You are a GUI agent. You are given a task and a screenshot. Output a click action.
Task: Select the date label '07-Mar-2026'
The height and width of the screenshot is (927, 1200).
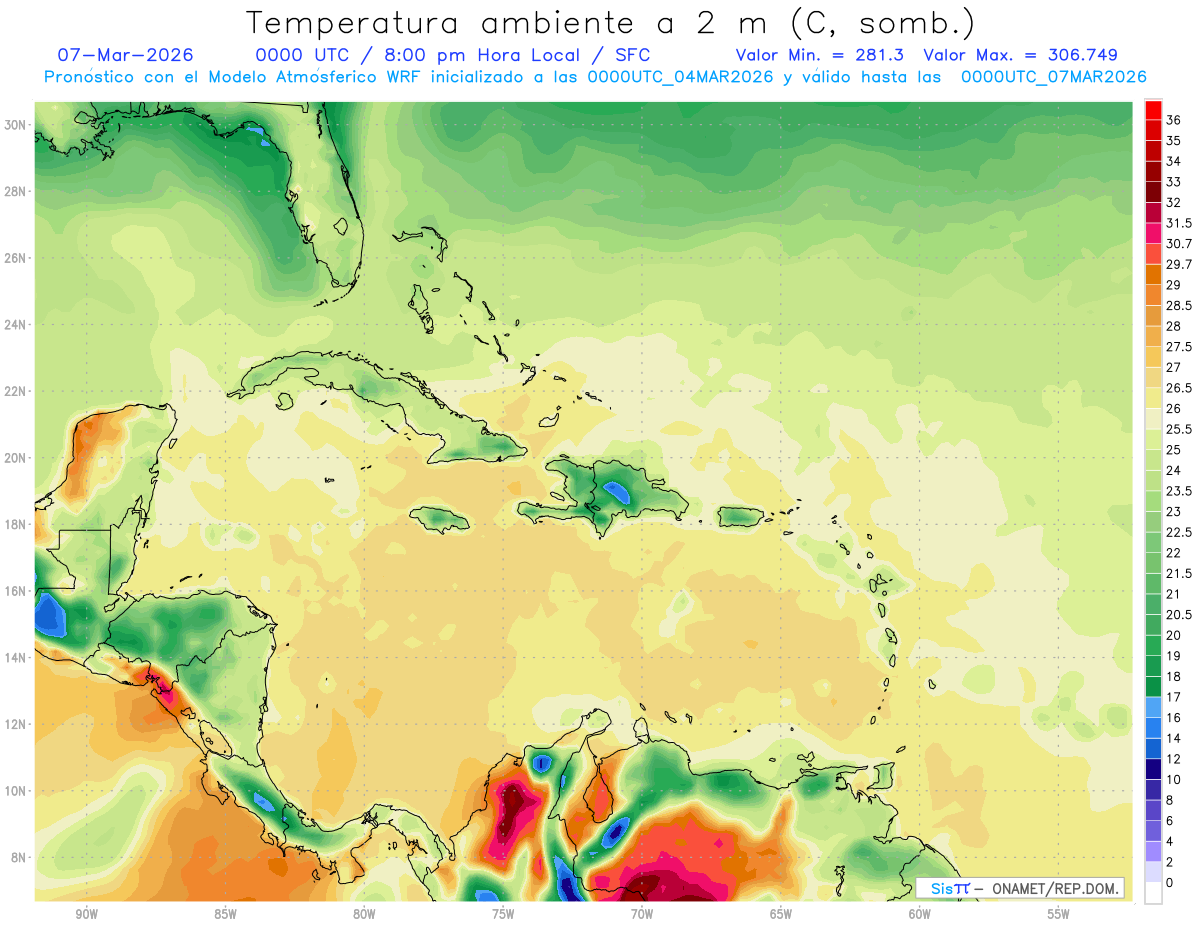pos(125,55)
